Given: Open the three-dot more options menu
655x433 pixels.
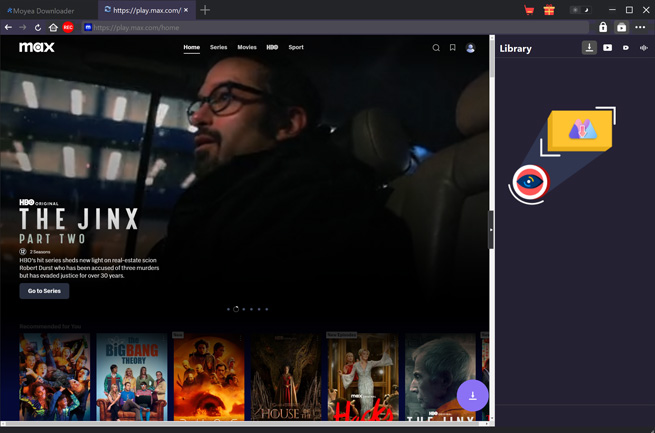Looking at the screenshot, I should tap(641, 28).
